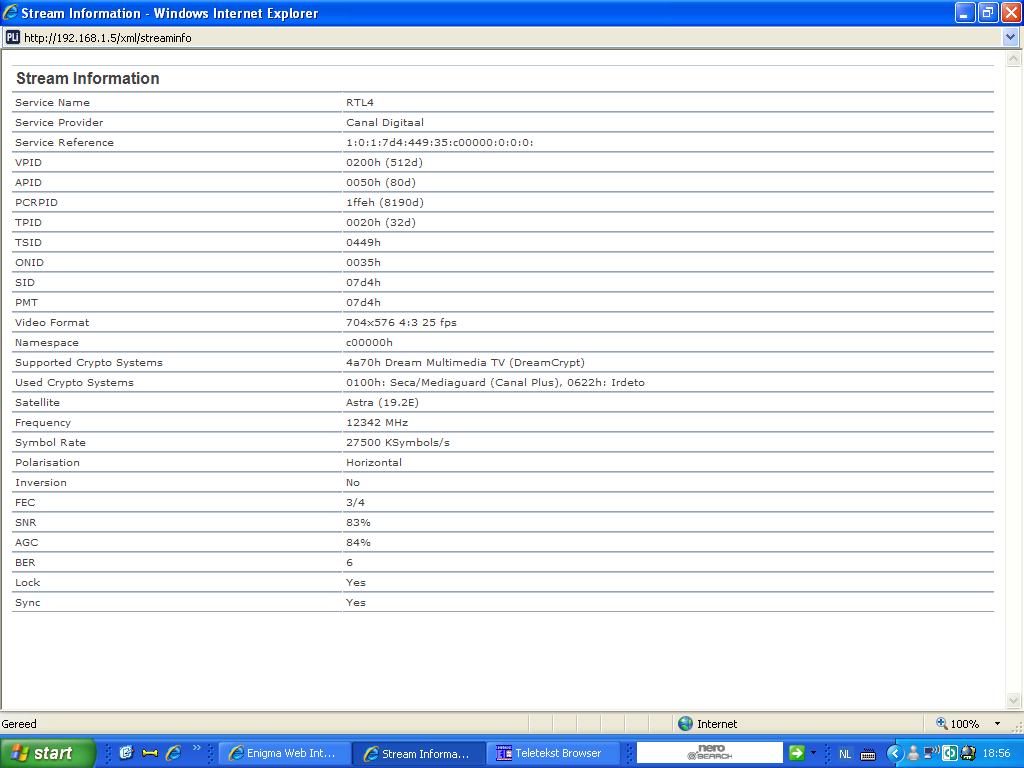
Task: Click the provider value Canal Digitaal
Action: click(x=385, y=123)
